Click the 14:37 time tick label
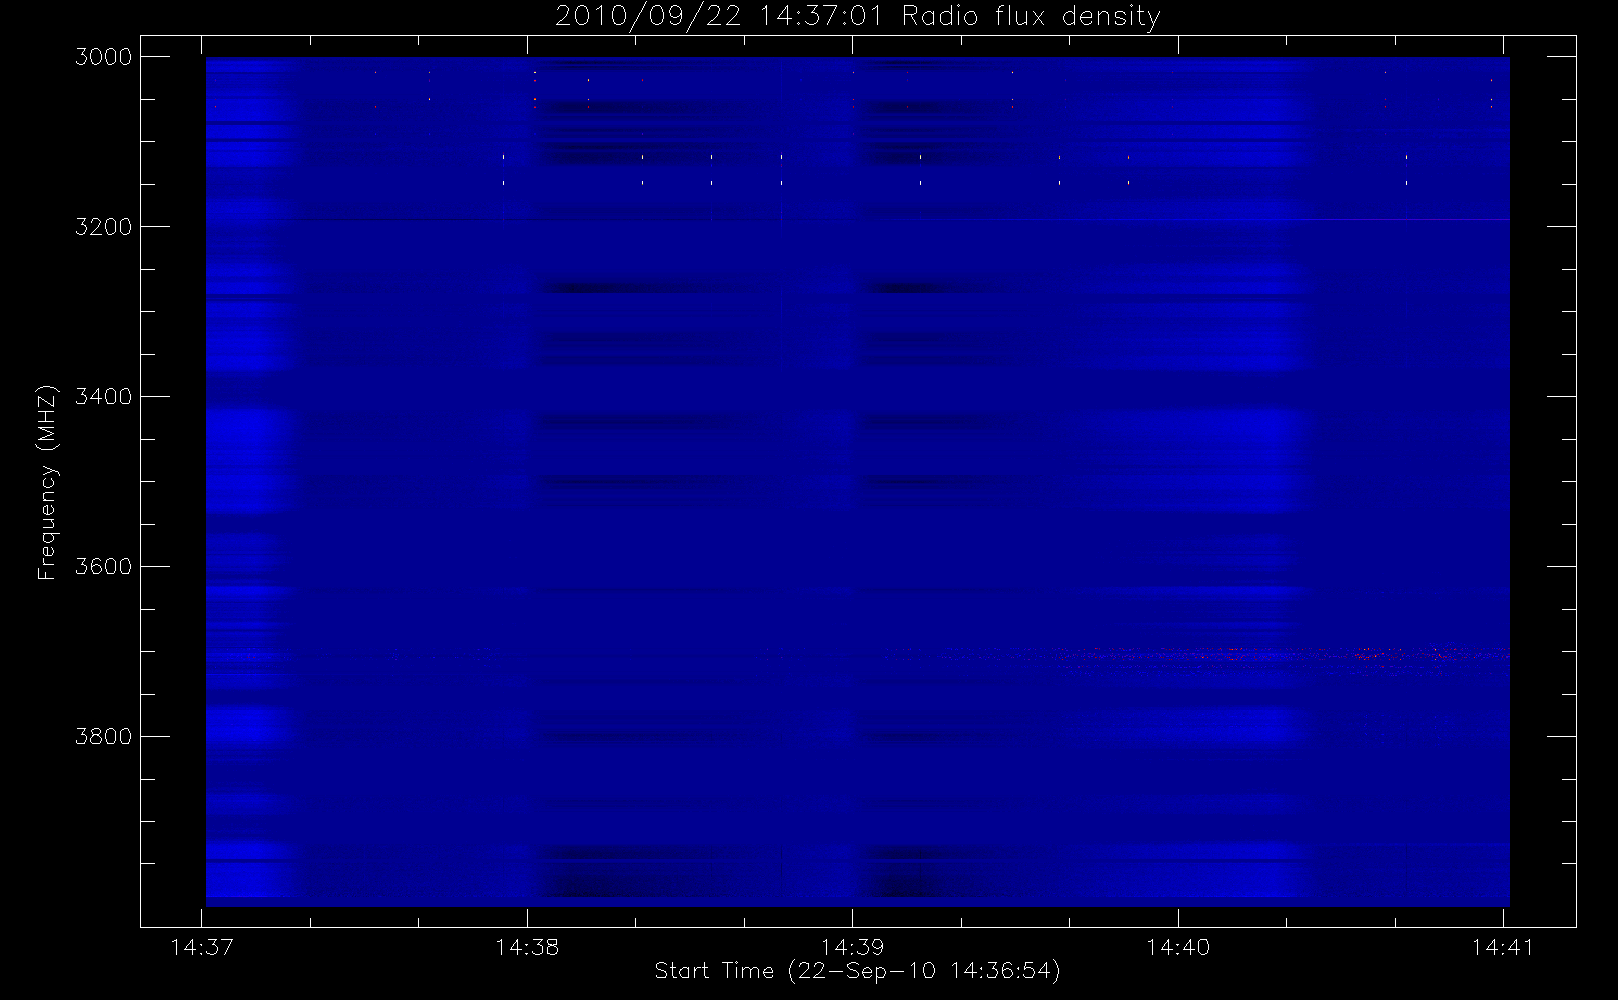The height and width of the screenshot is (1000, 1618). (202, 947)
